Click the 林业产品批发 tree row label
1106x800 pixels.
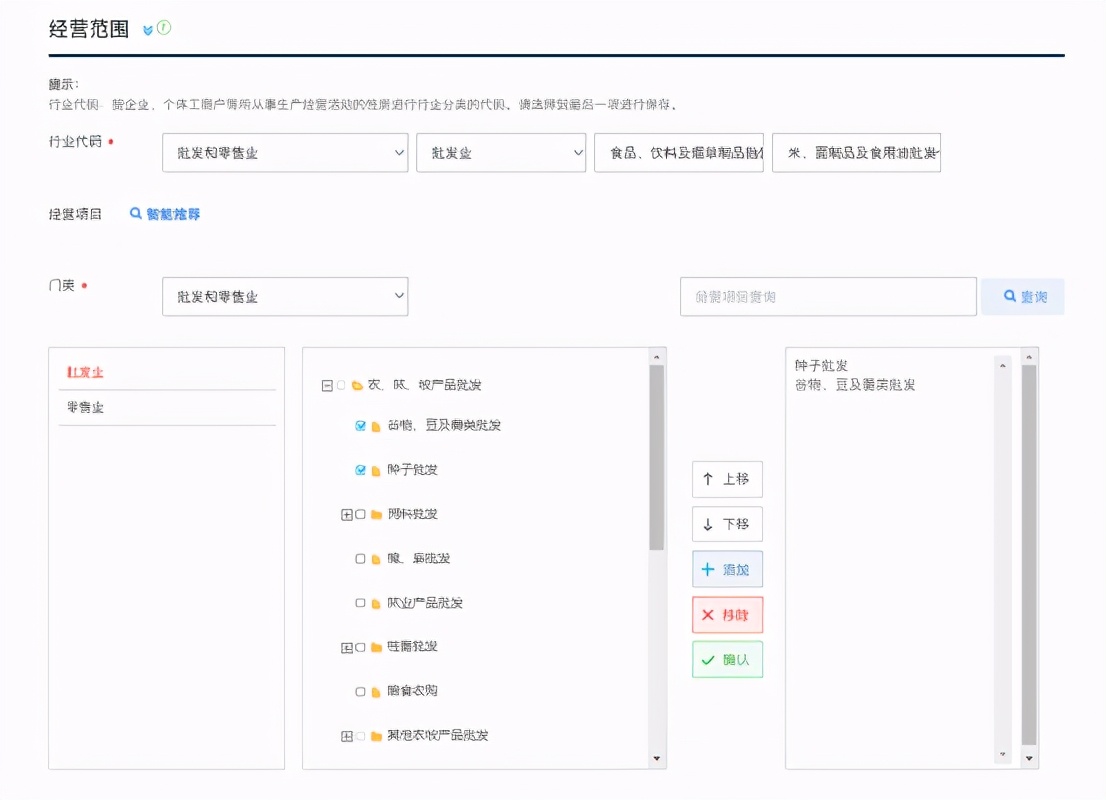tap(425, 603)
